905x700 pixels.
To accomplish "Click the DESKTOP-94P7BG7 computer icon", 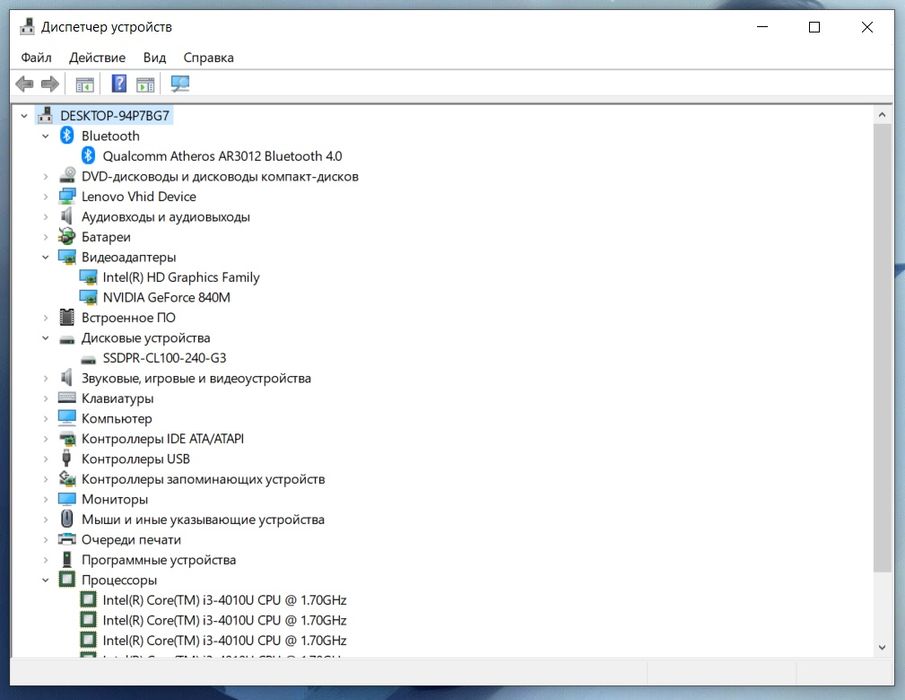I will [x=46, y=115].
